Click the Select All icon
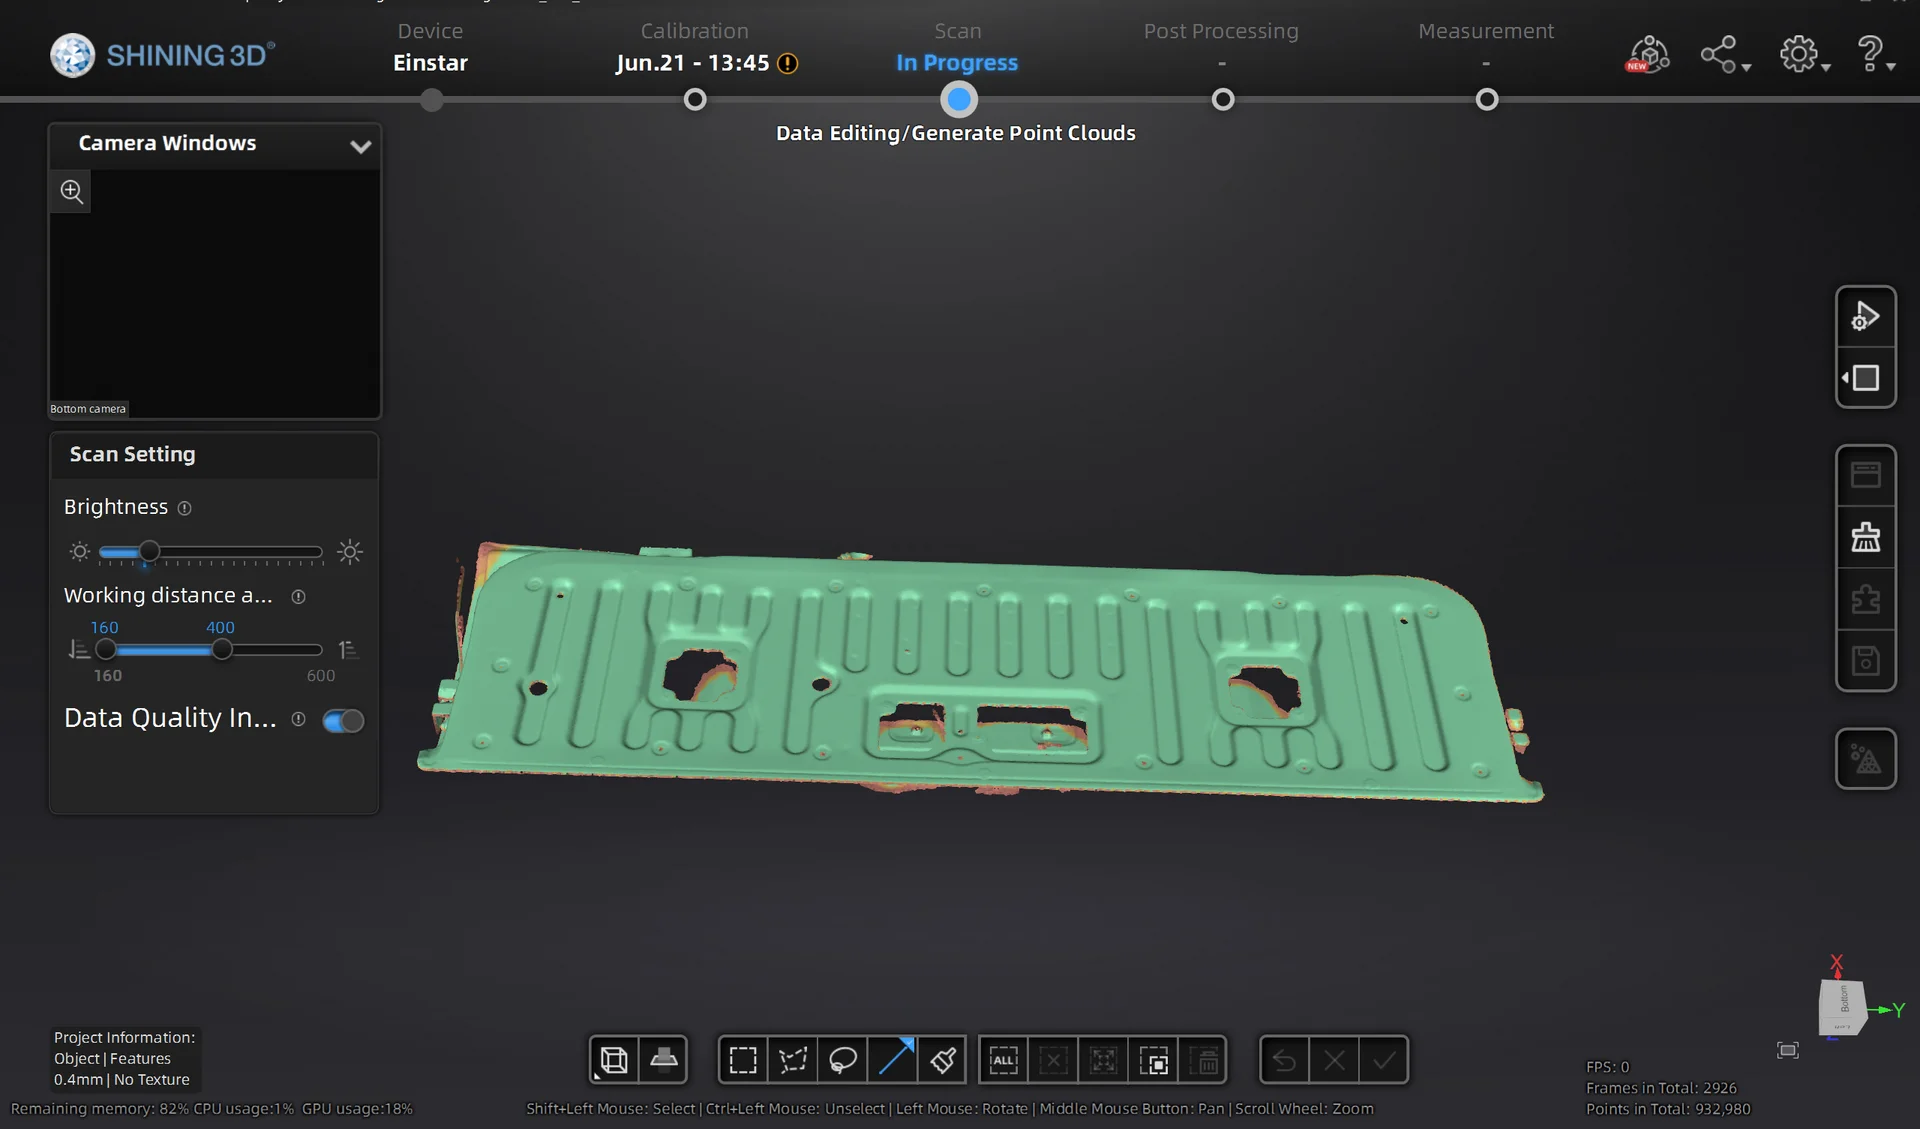 [x=1003, y=1060]
